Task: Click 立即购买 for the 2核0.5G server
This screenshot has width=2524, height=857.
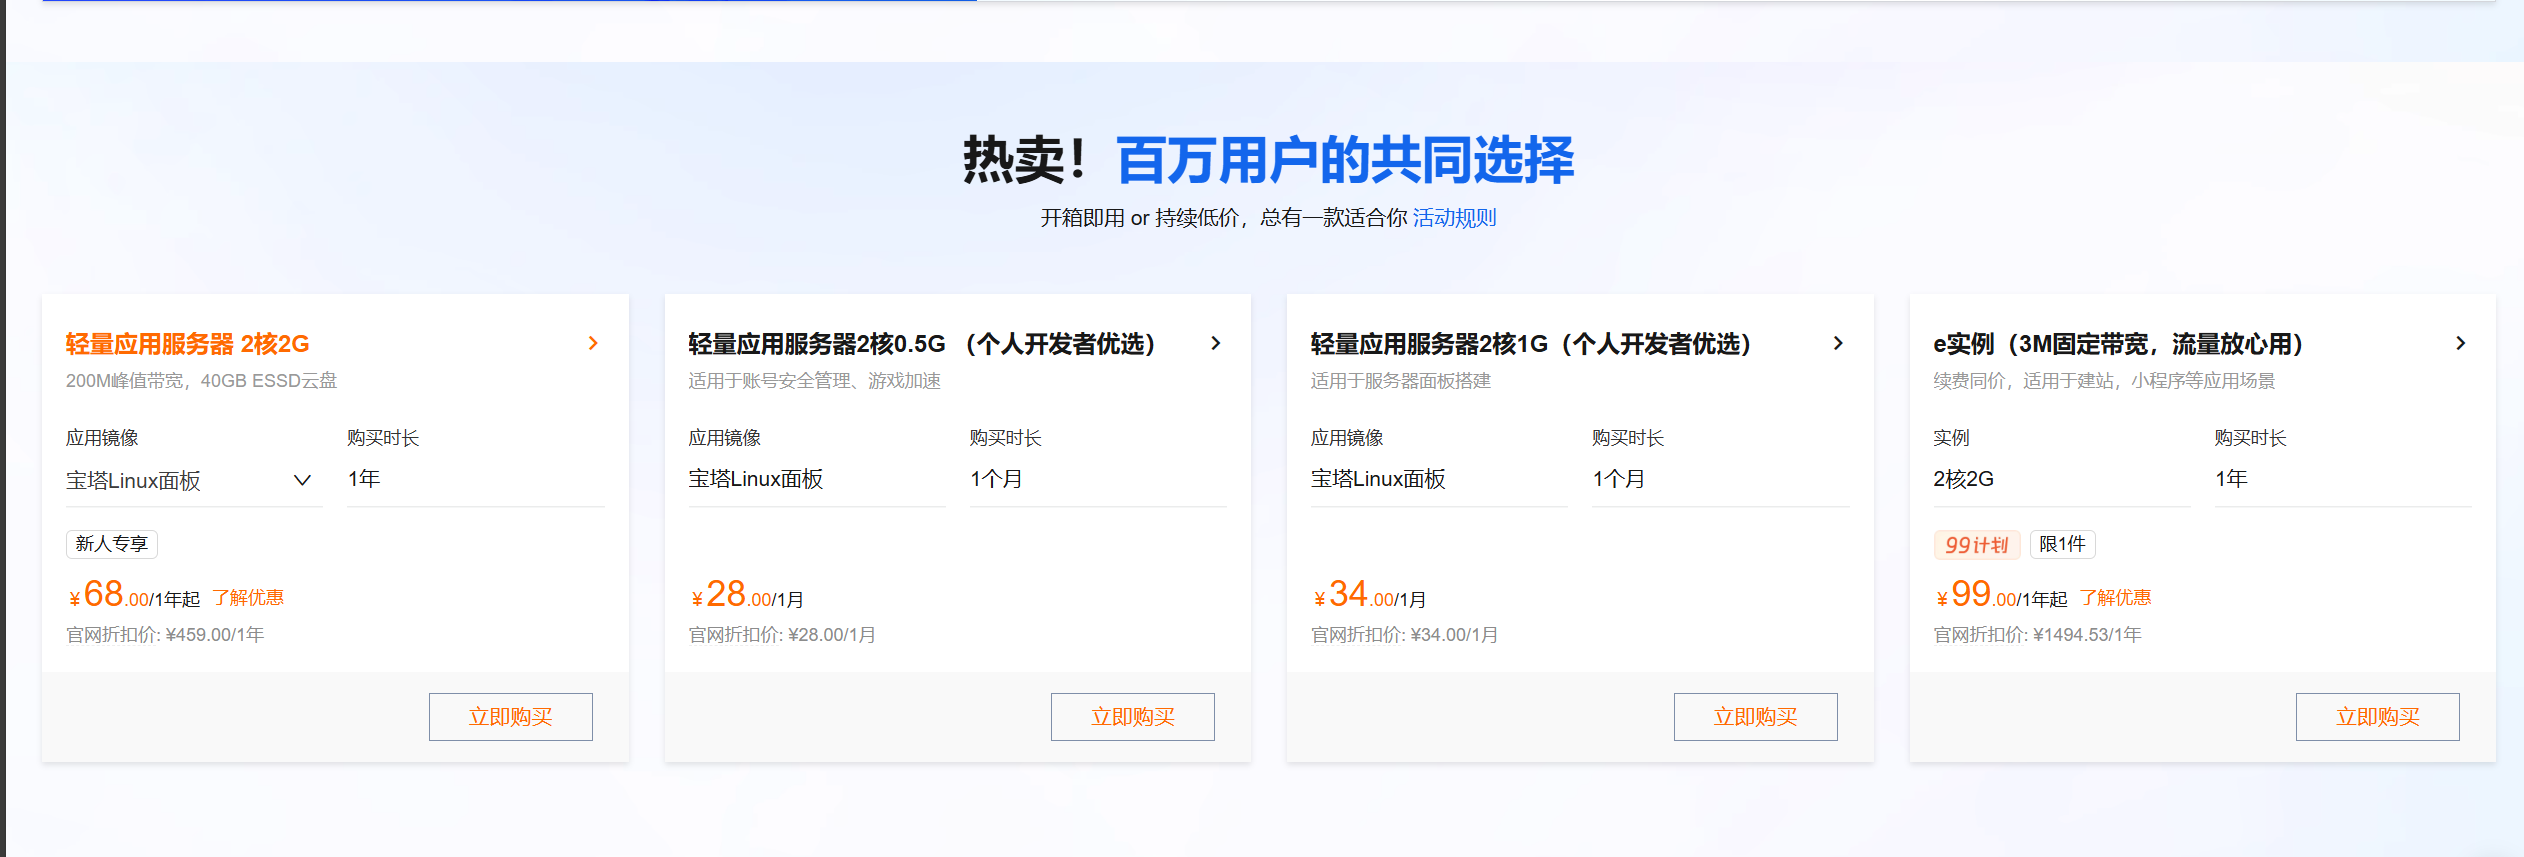Action: (1132, 717)
